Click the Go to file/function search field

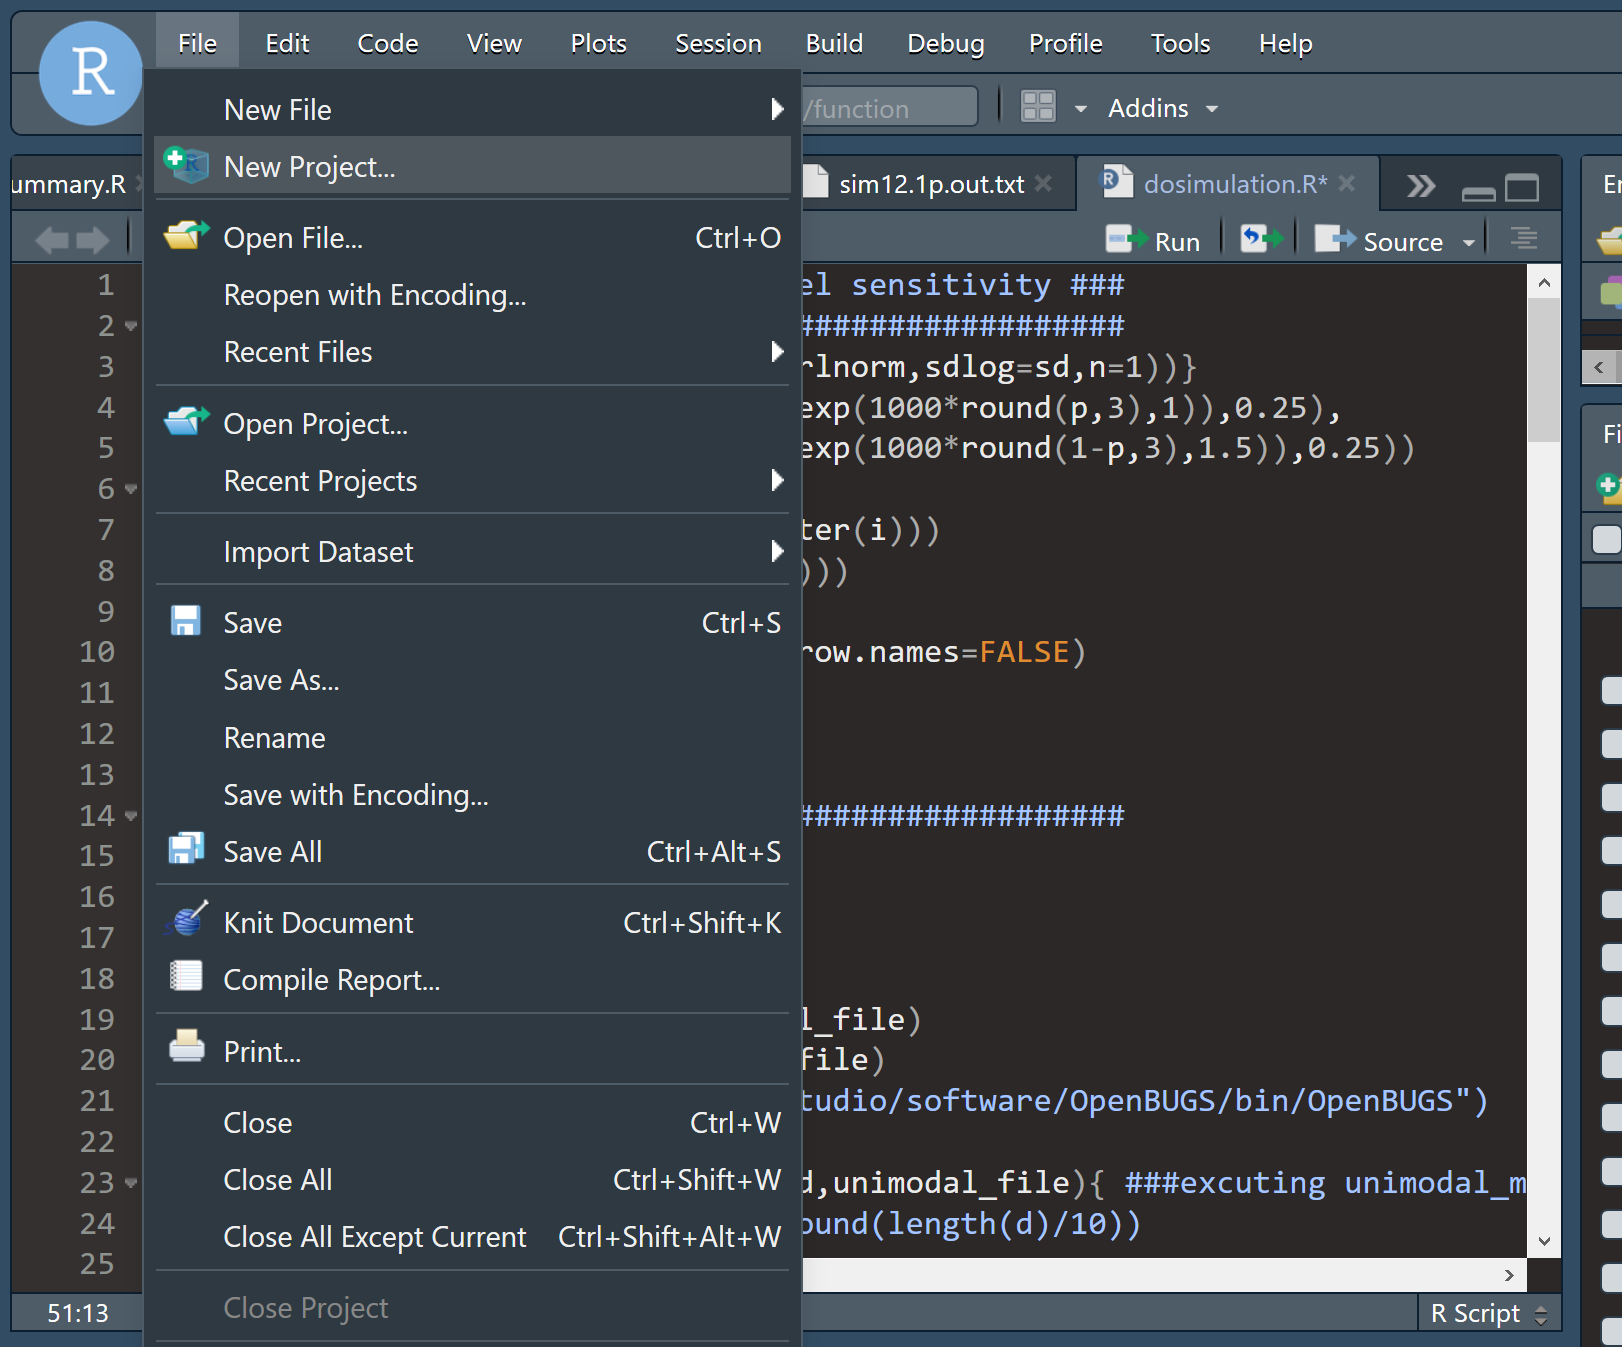888,108
